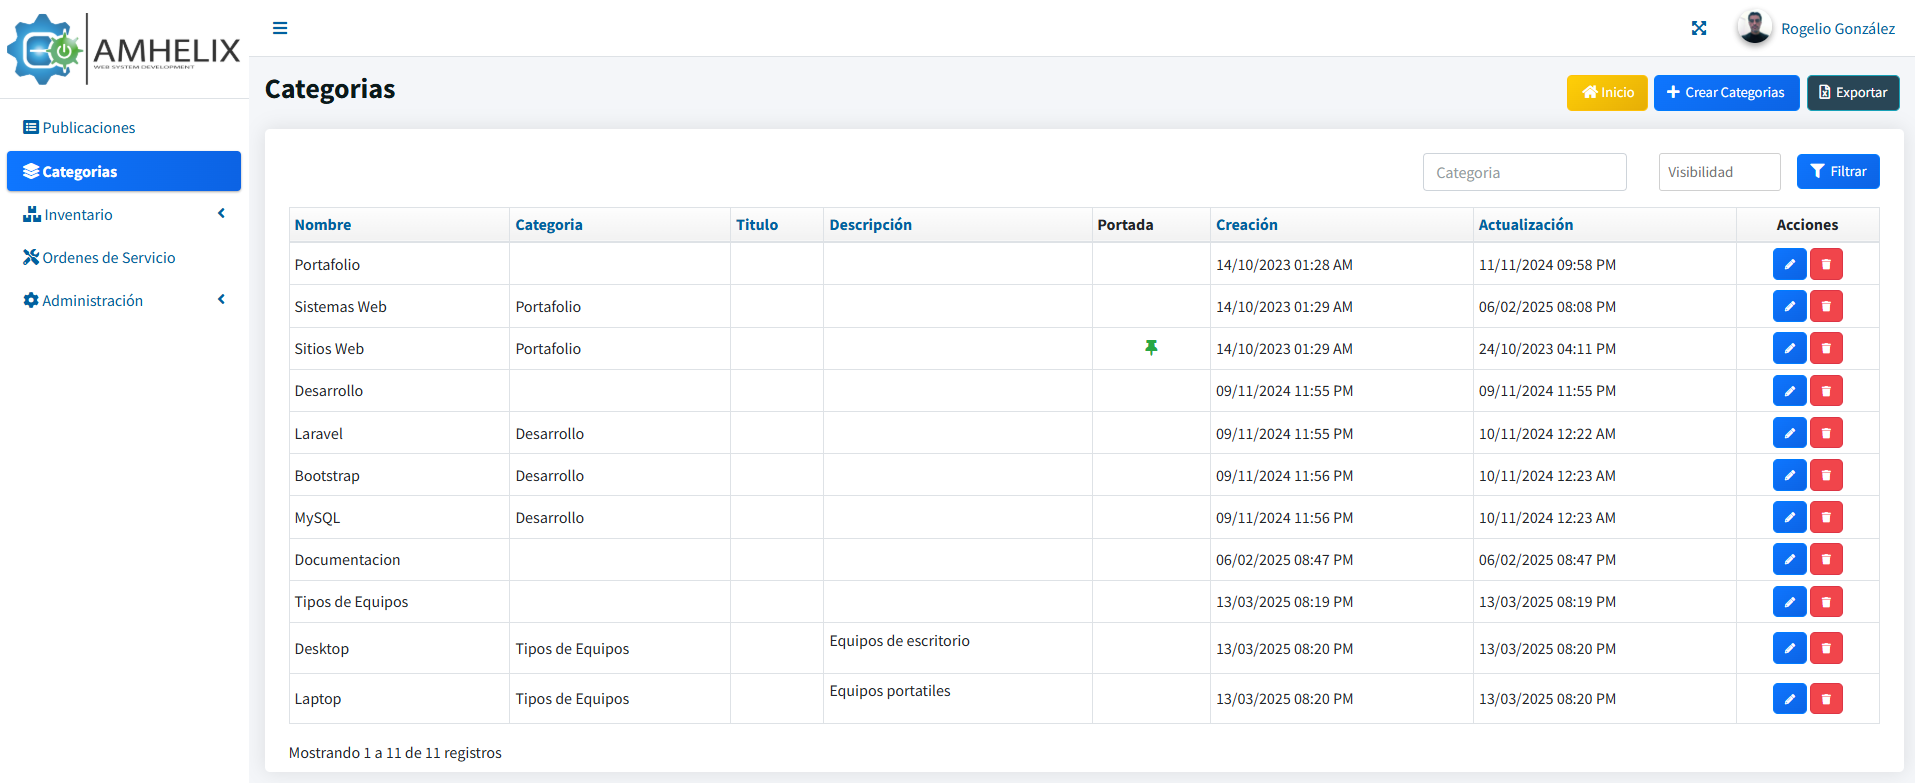Viewport: 1915px width, 783px height.
Task: Delete the Sistemas Web category row
Action: (1826, 306)
